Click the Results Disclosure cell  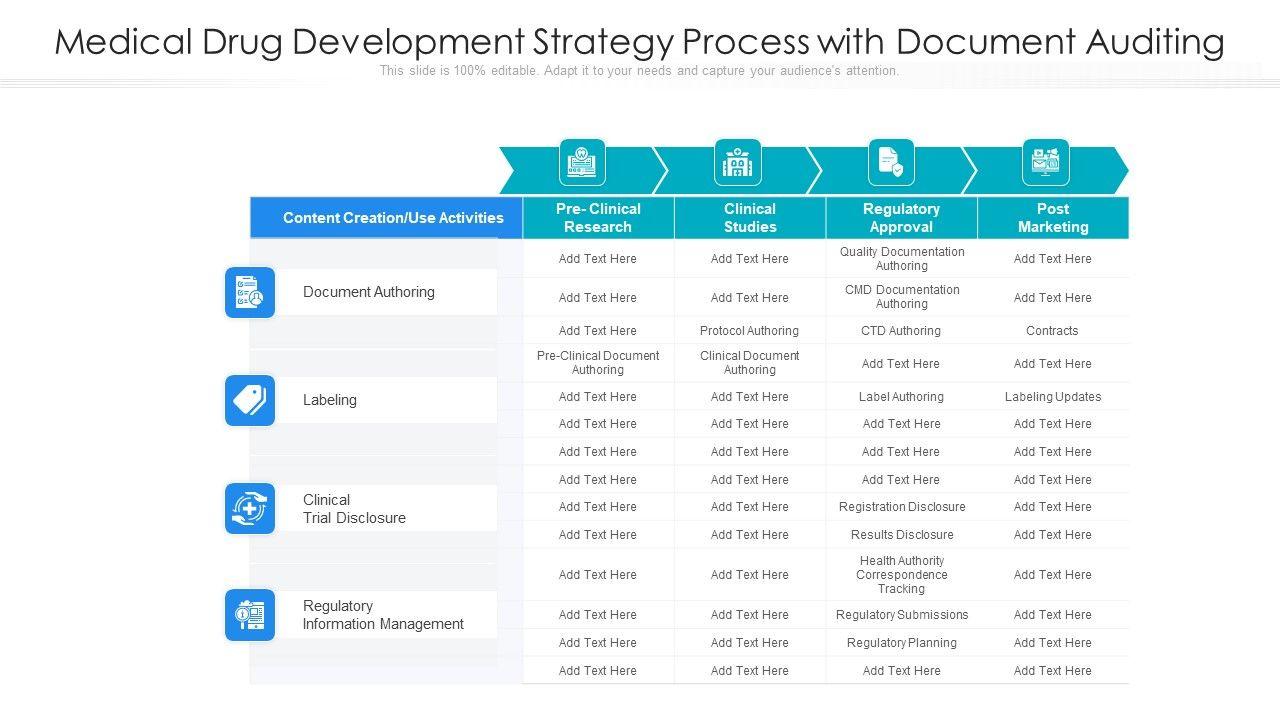[902, 535]
